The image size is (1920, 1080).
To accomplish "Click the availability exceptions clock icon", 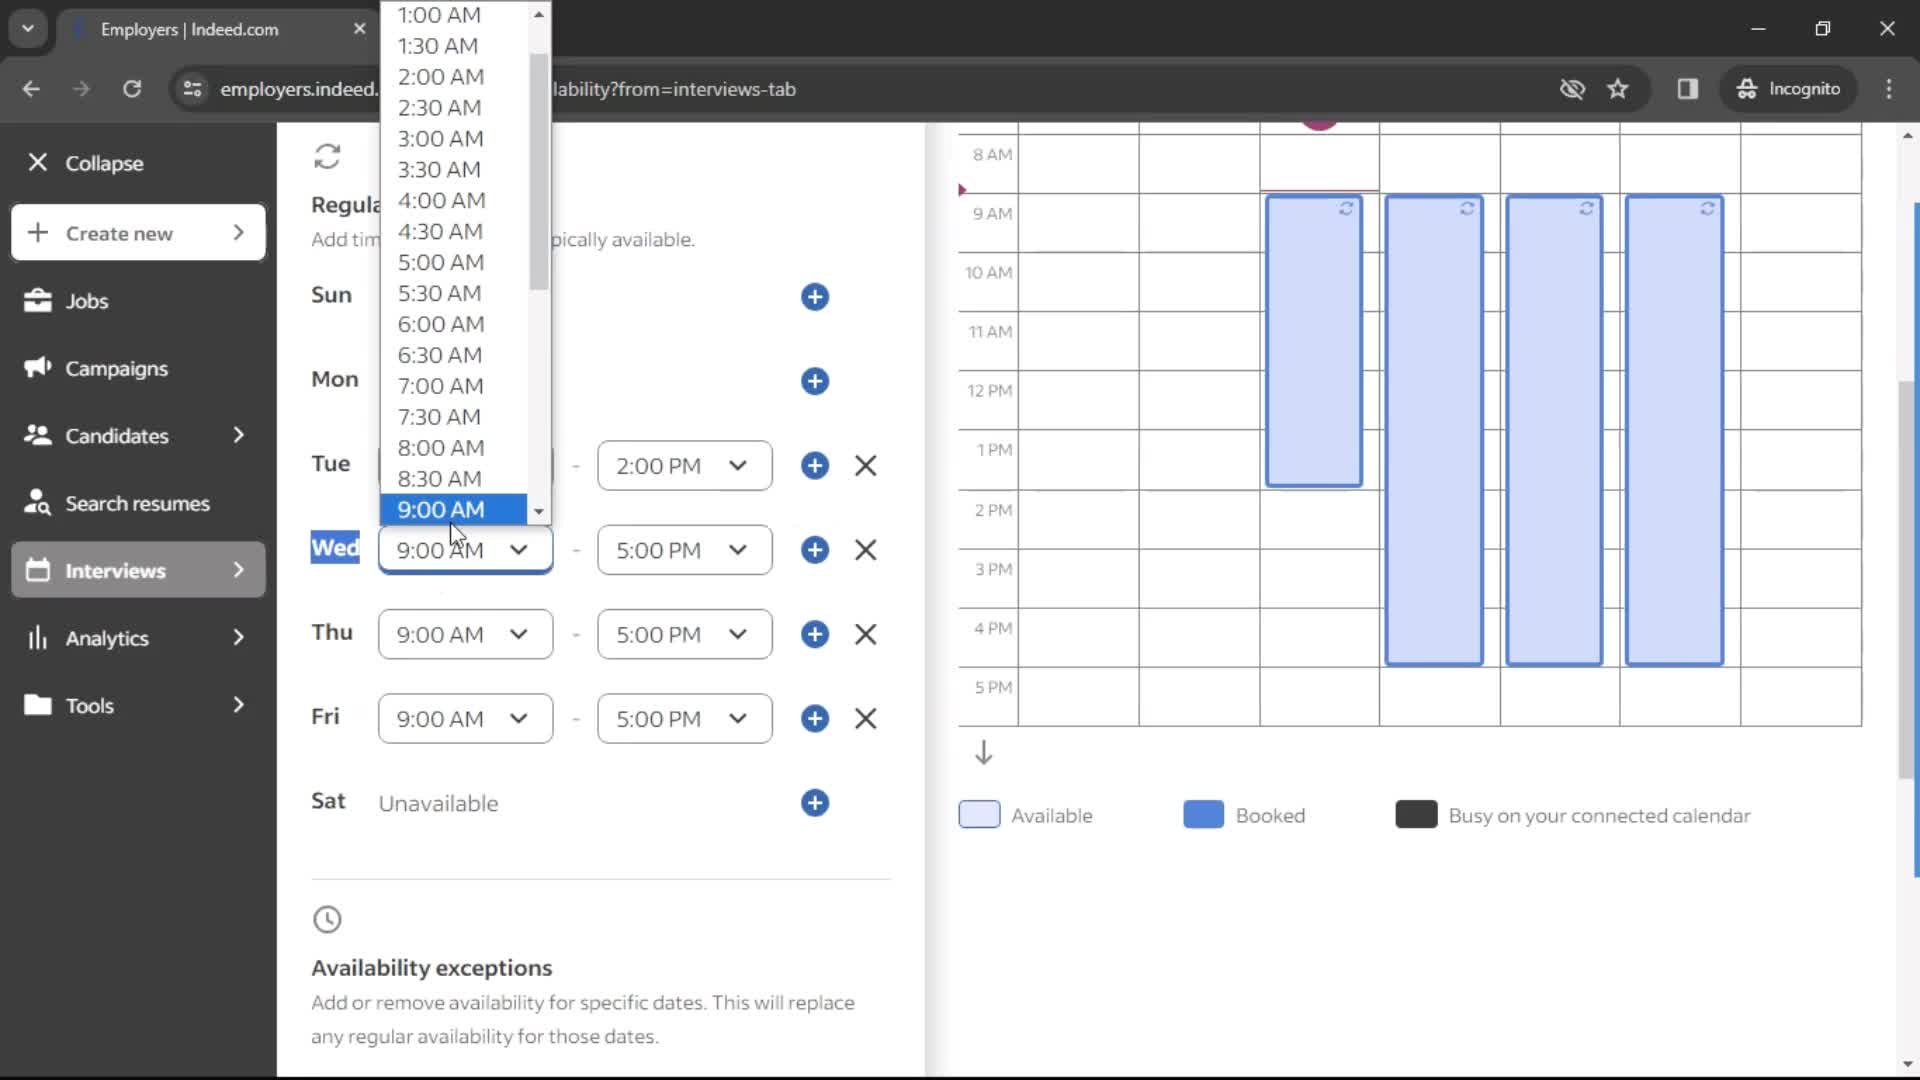I will coord(327,919).
